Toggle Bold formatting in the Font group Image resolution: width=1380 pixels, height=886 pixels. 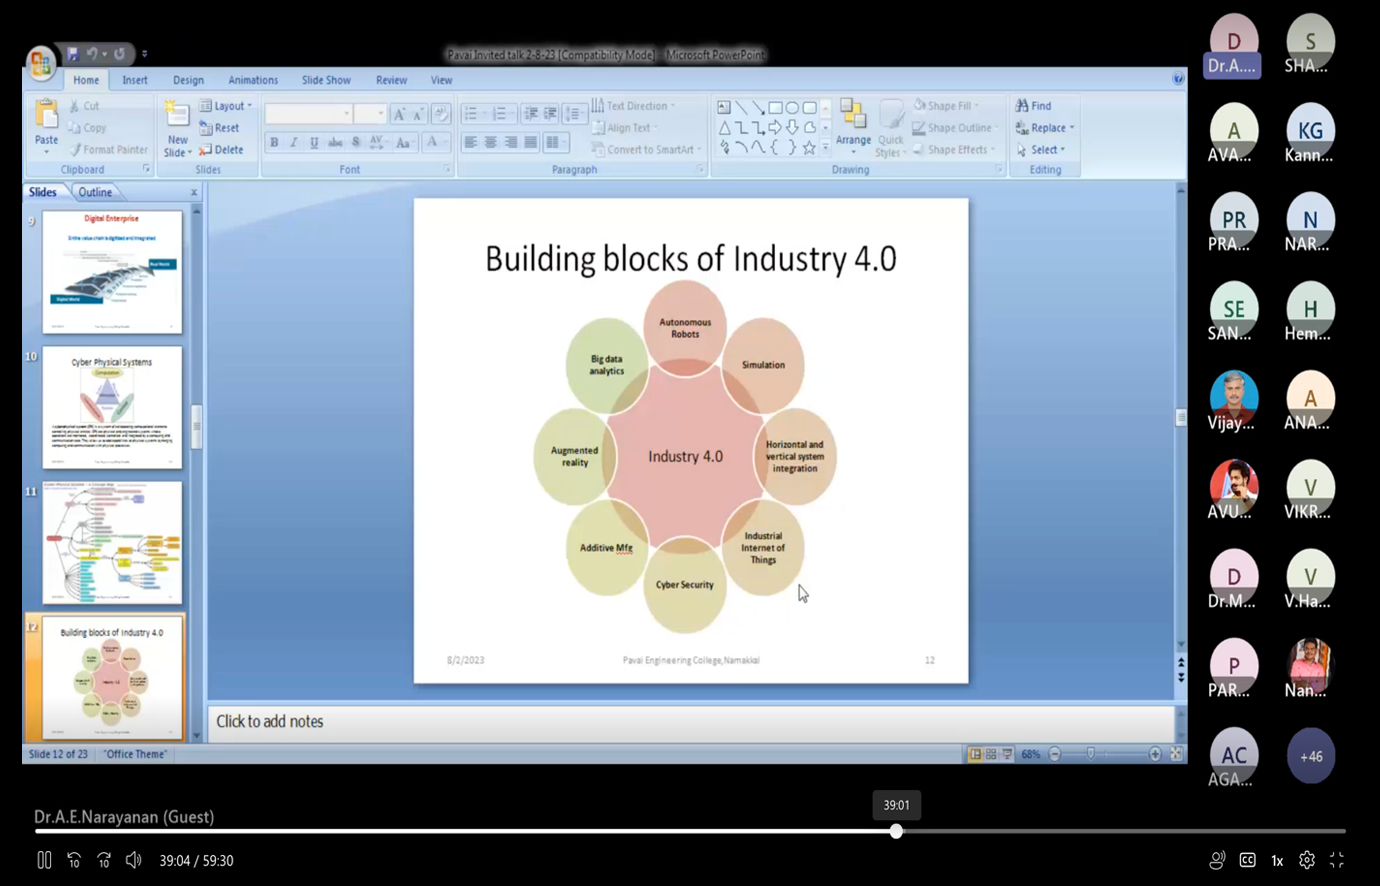(x=274, y=143)
